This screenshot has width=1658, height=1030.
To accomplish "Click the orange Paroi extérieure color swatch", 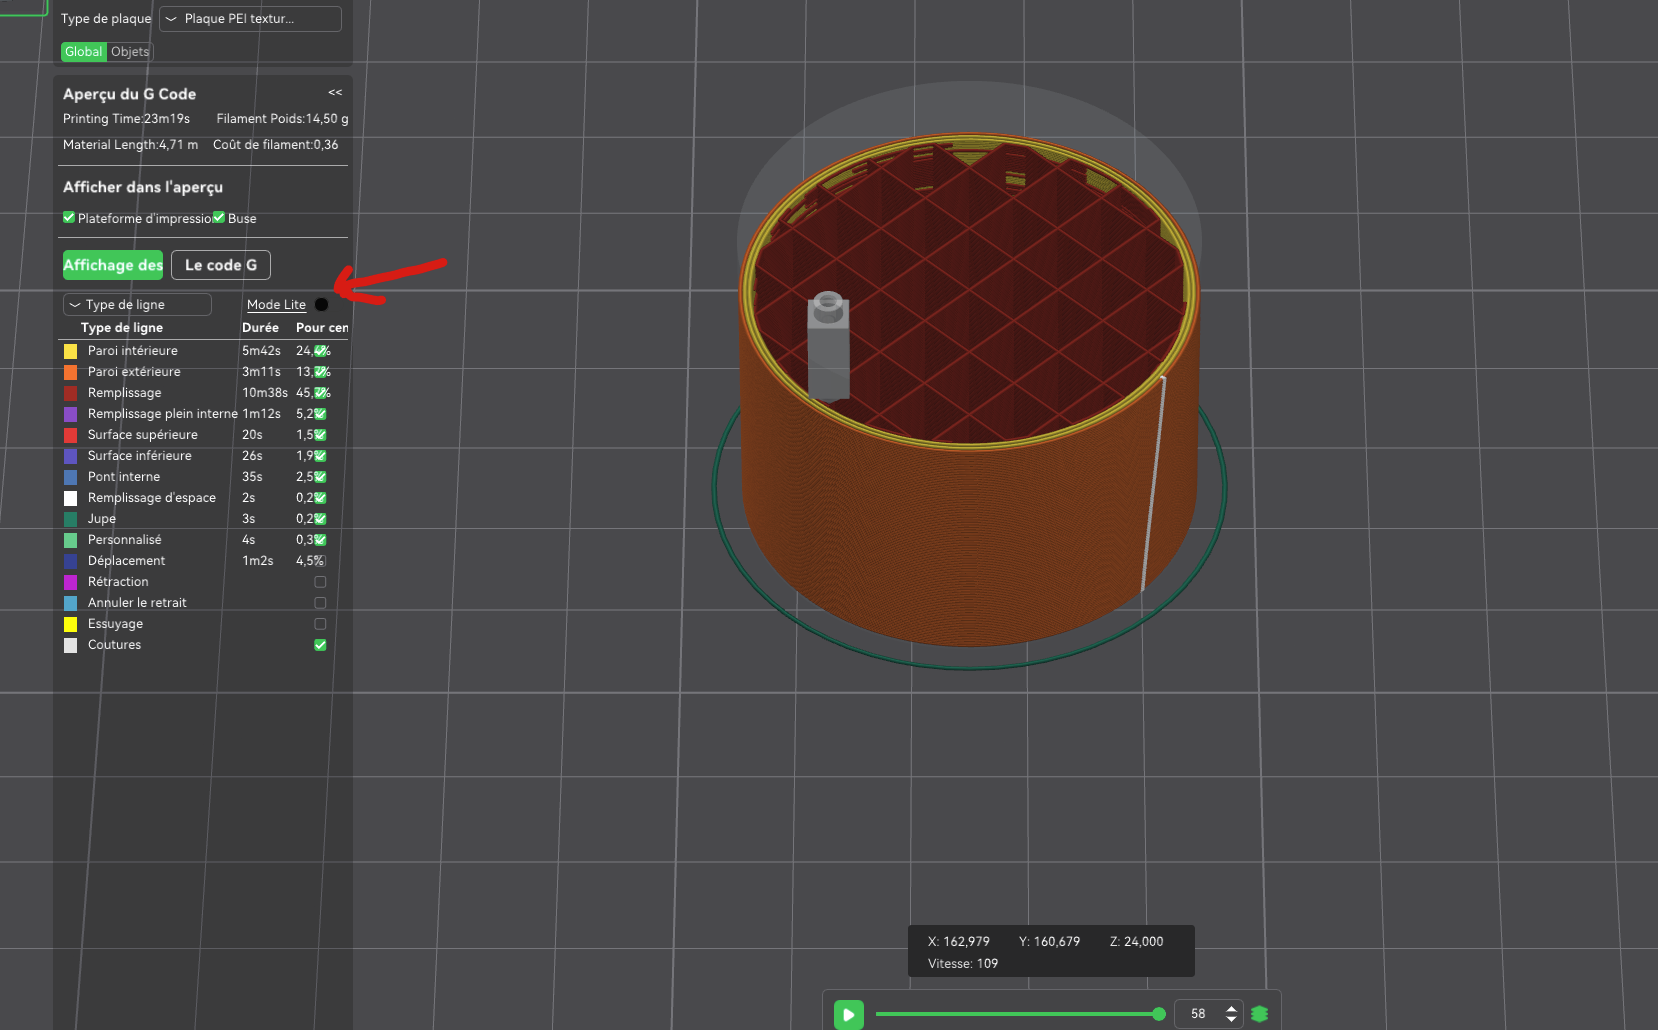I will click(x=71, y=372).
